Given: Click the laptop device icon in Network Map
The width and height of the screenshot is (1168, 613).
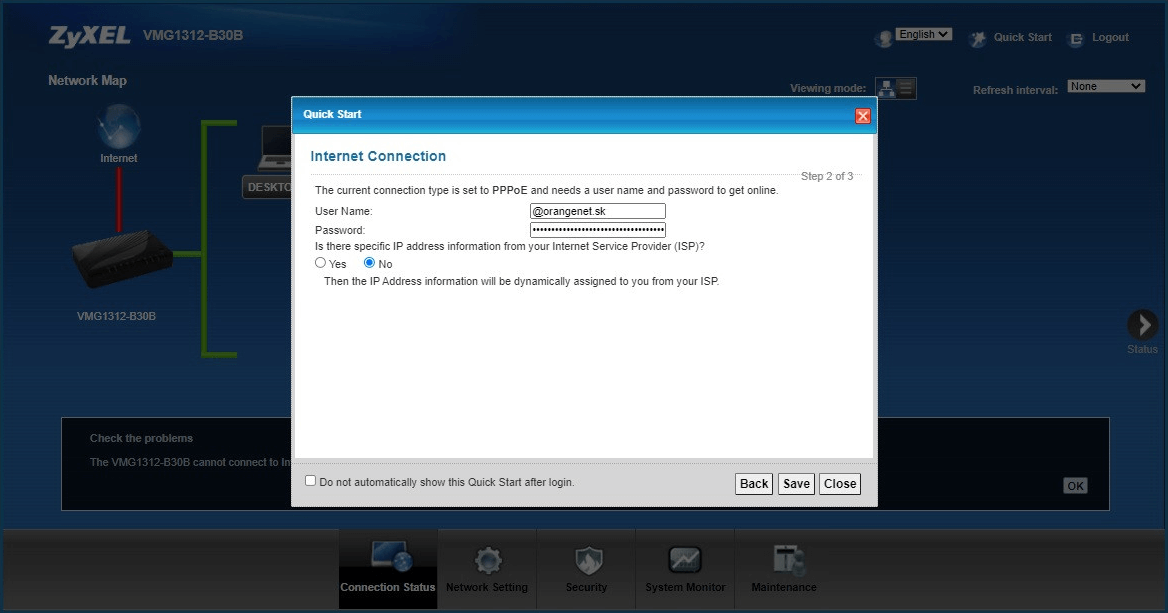Looking at the screenshot, I should pos(275,149).
